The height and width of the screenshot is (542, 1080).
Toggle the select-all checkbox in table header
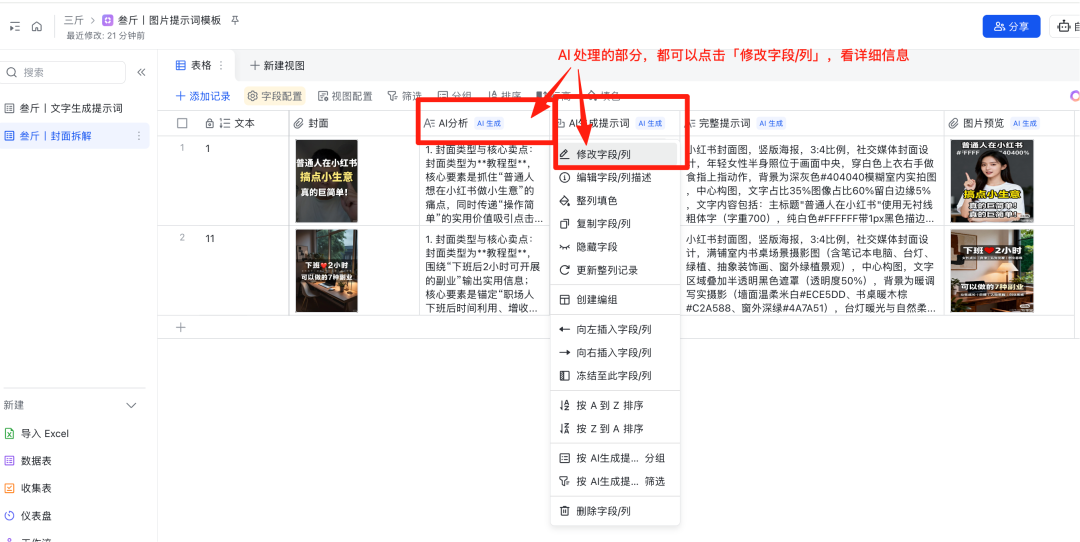click(x=182, y=123)
